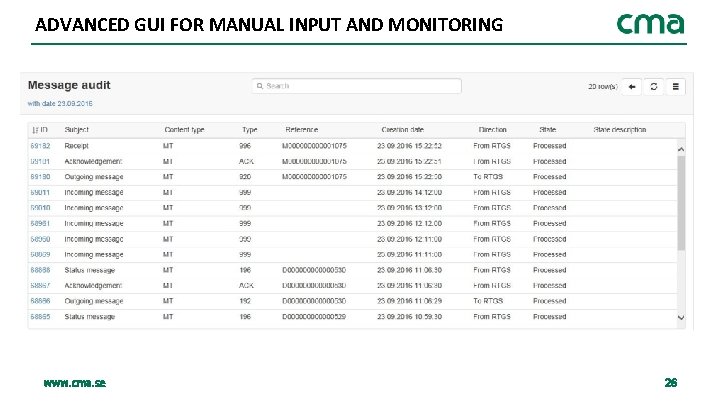Image resolution: width=720 pixels, height=405 pixels.
Task: Sort by Reference column header
Action: tap(302, 130)
